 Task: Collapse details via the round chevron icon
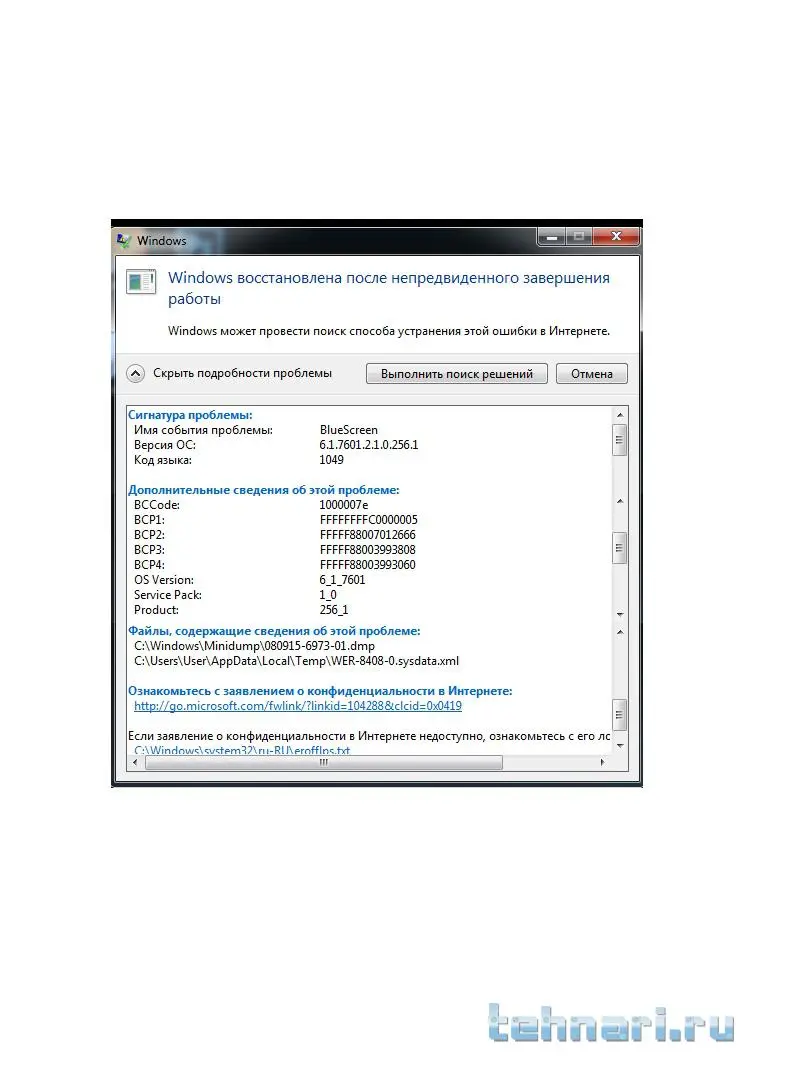(x=136, y=373)
